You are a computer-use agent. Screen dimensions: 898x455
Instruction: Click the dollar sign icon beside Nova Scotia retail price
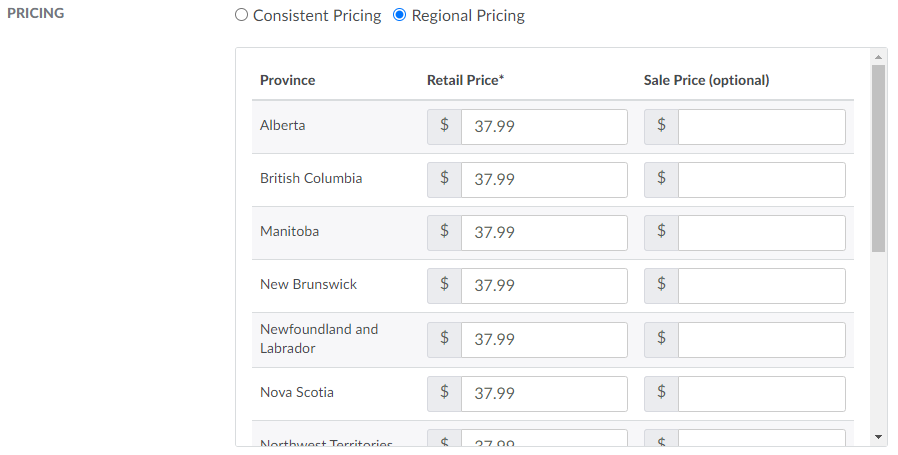444,394
